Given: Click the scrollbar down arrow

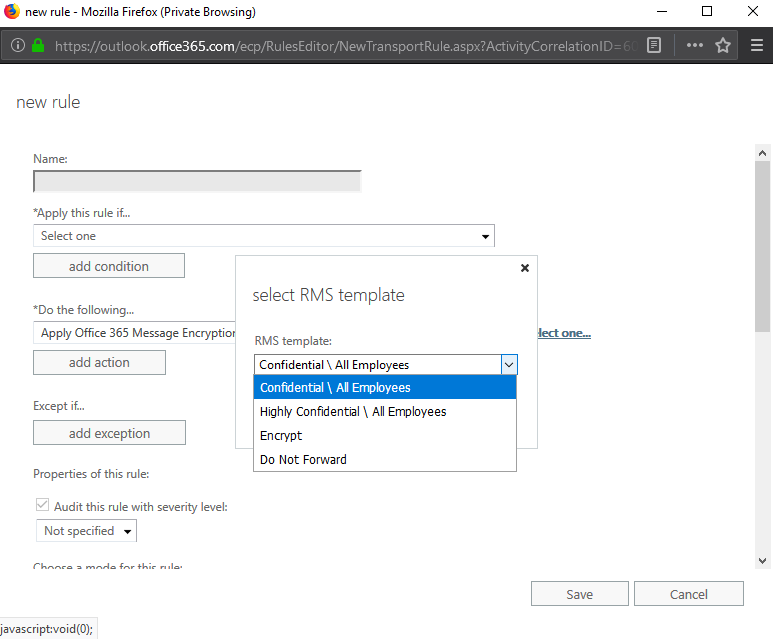Looking at the screenshot, I should point(762,561).
